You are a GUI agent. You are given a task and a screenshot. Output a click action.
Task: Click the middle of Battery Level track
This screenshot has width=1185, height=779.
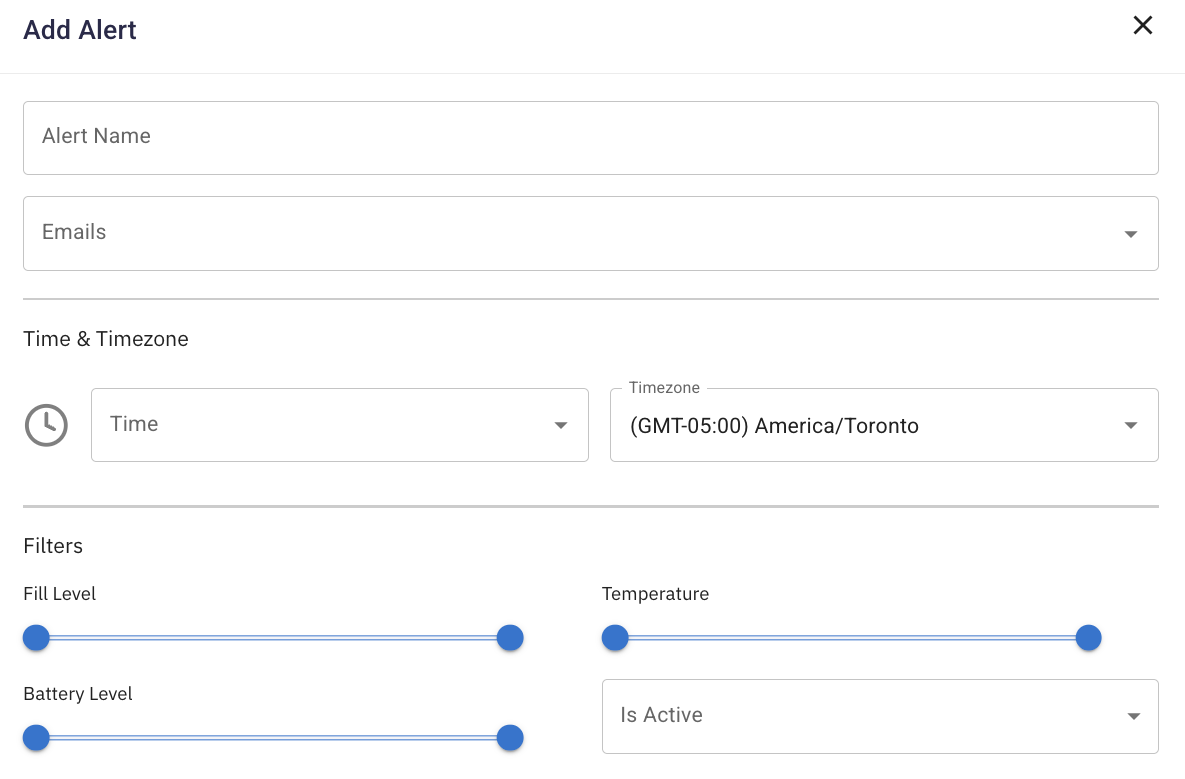pos(273,738)
